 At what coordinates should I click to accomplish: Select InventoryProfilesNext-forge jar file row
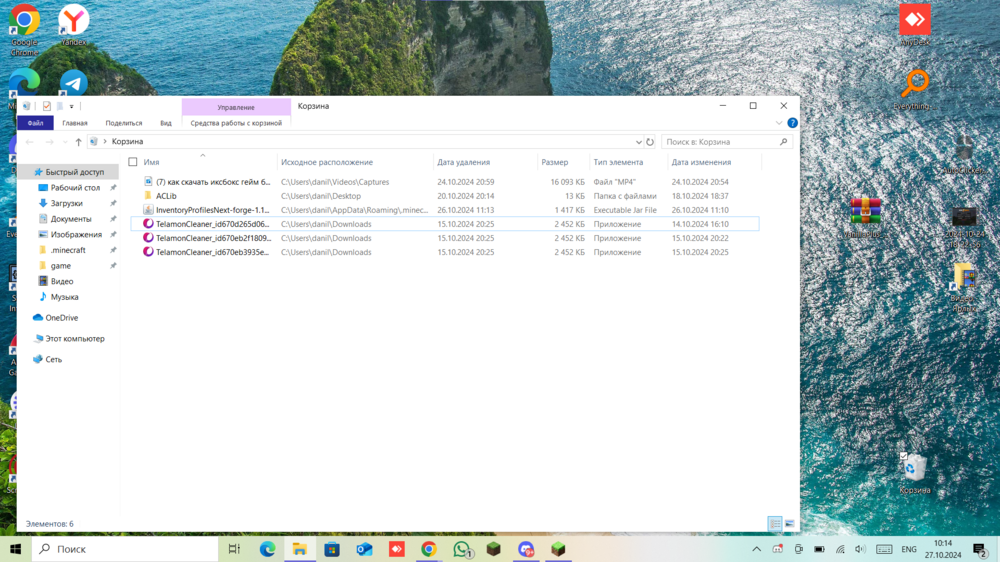point(445,210)
